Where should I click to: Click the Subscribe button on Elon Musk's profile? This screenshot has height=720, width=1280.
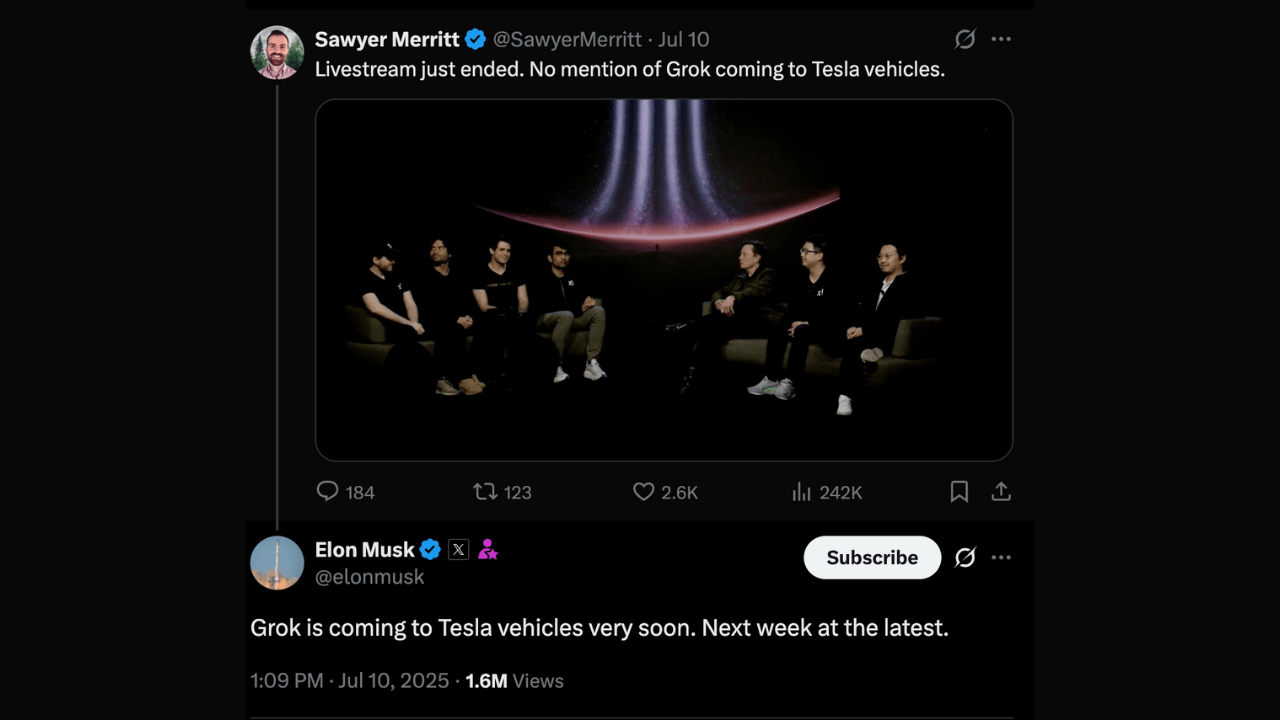[x=872, y=557]
